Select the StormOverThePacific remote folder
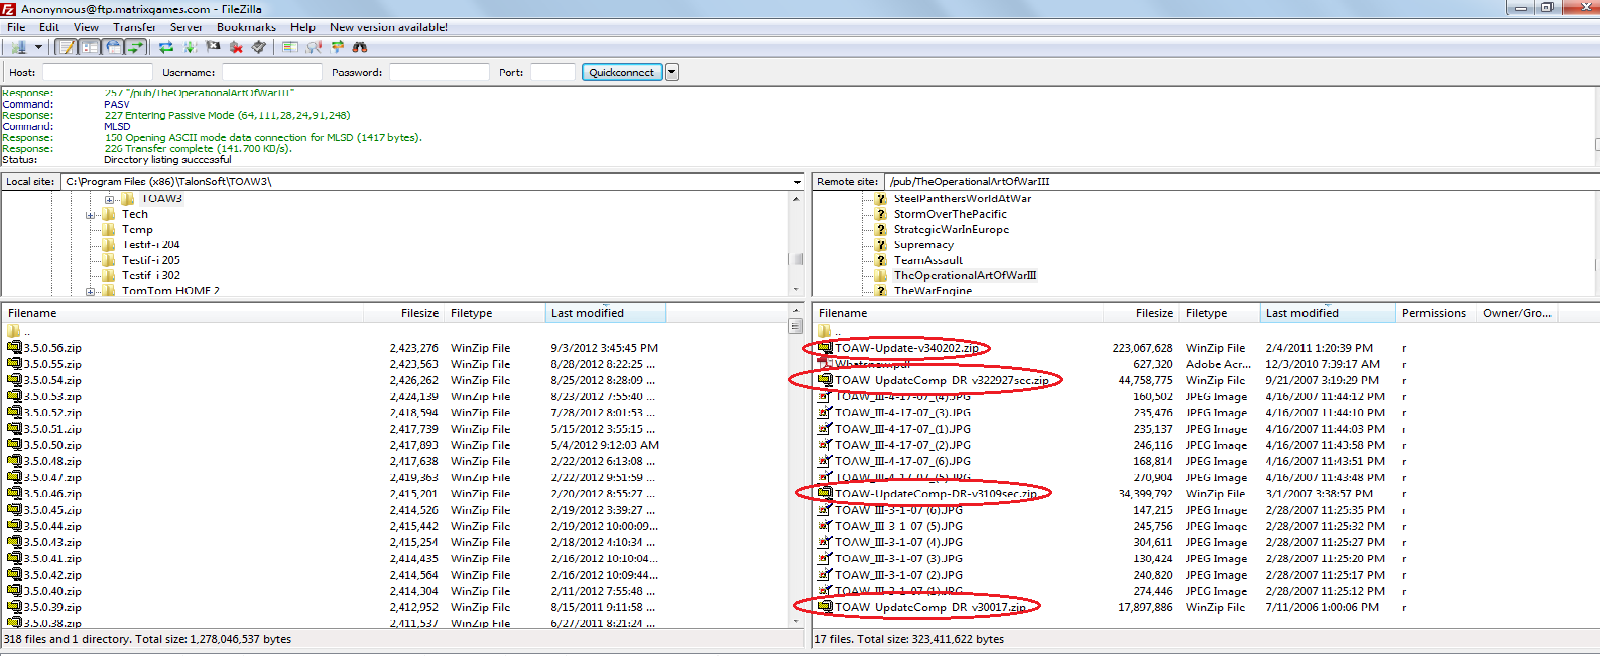The height and width of the screenshot is (656, 1604). click(950, 214)
